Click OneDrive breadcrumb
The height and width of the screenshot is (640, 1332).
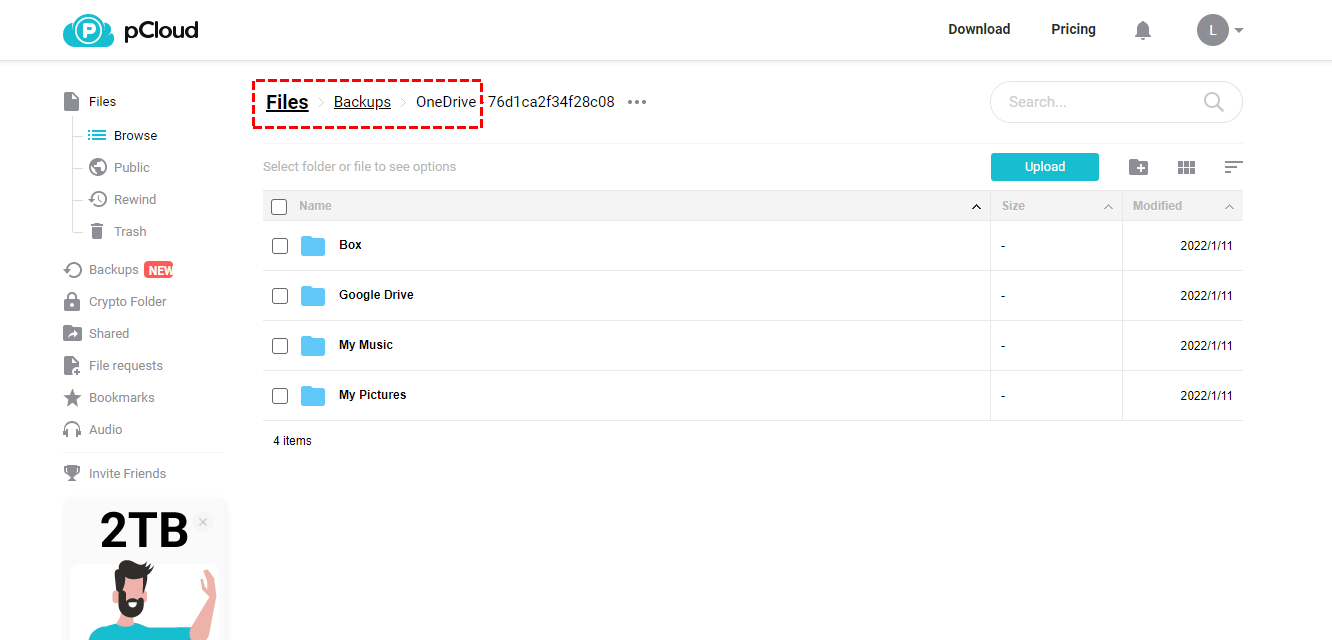(446, 102)
